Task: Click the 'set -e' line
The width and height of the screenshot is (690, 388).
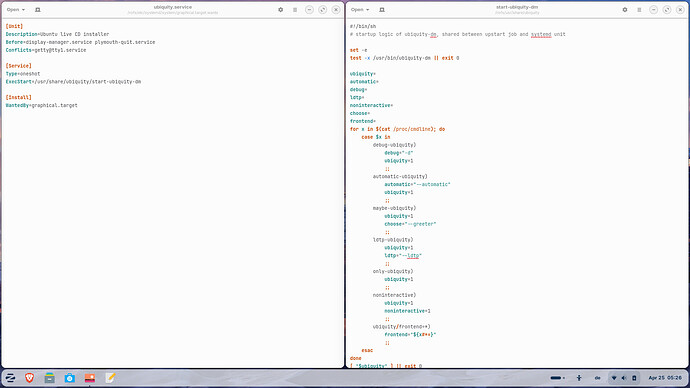Action: point(359,50)
